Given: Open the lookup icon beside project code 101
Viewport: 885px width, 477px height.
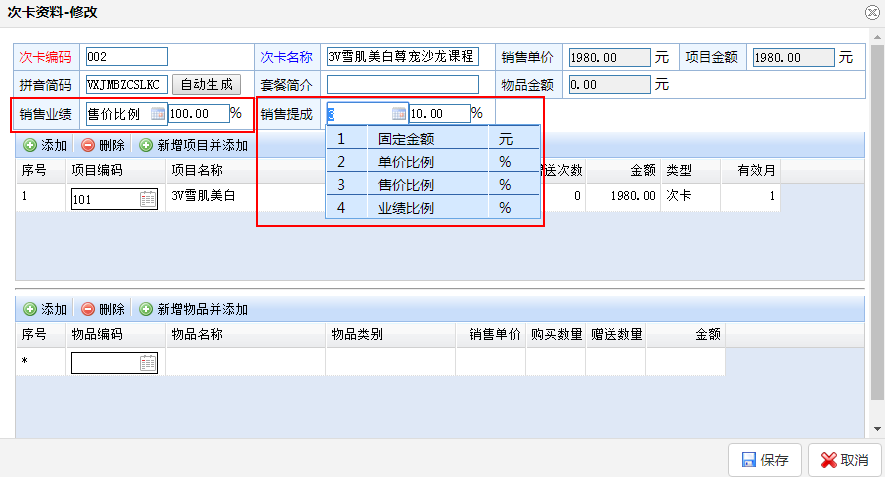Looking at the screenshot, I should [x=148, y=199].
